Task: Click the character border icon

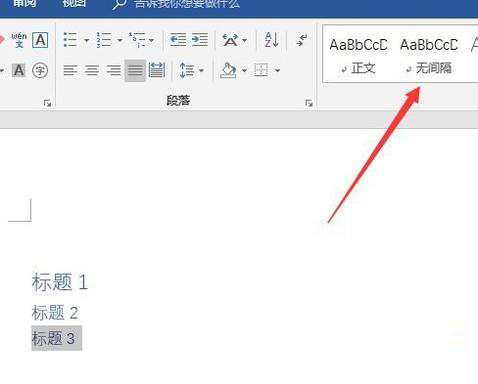Action: 40,40
